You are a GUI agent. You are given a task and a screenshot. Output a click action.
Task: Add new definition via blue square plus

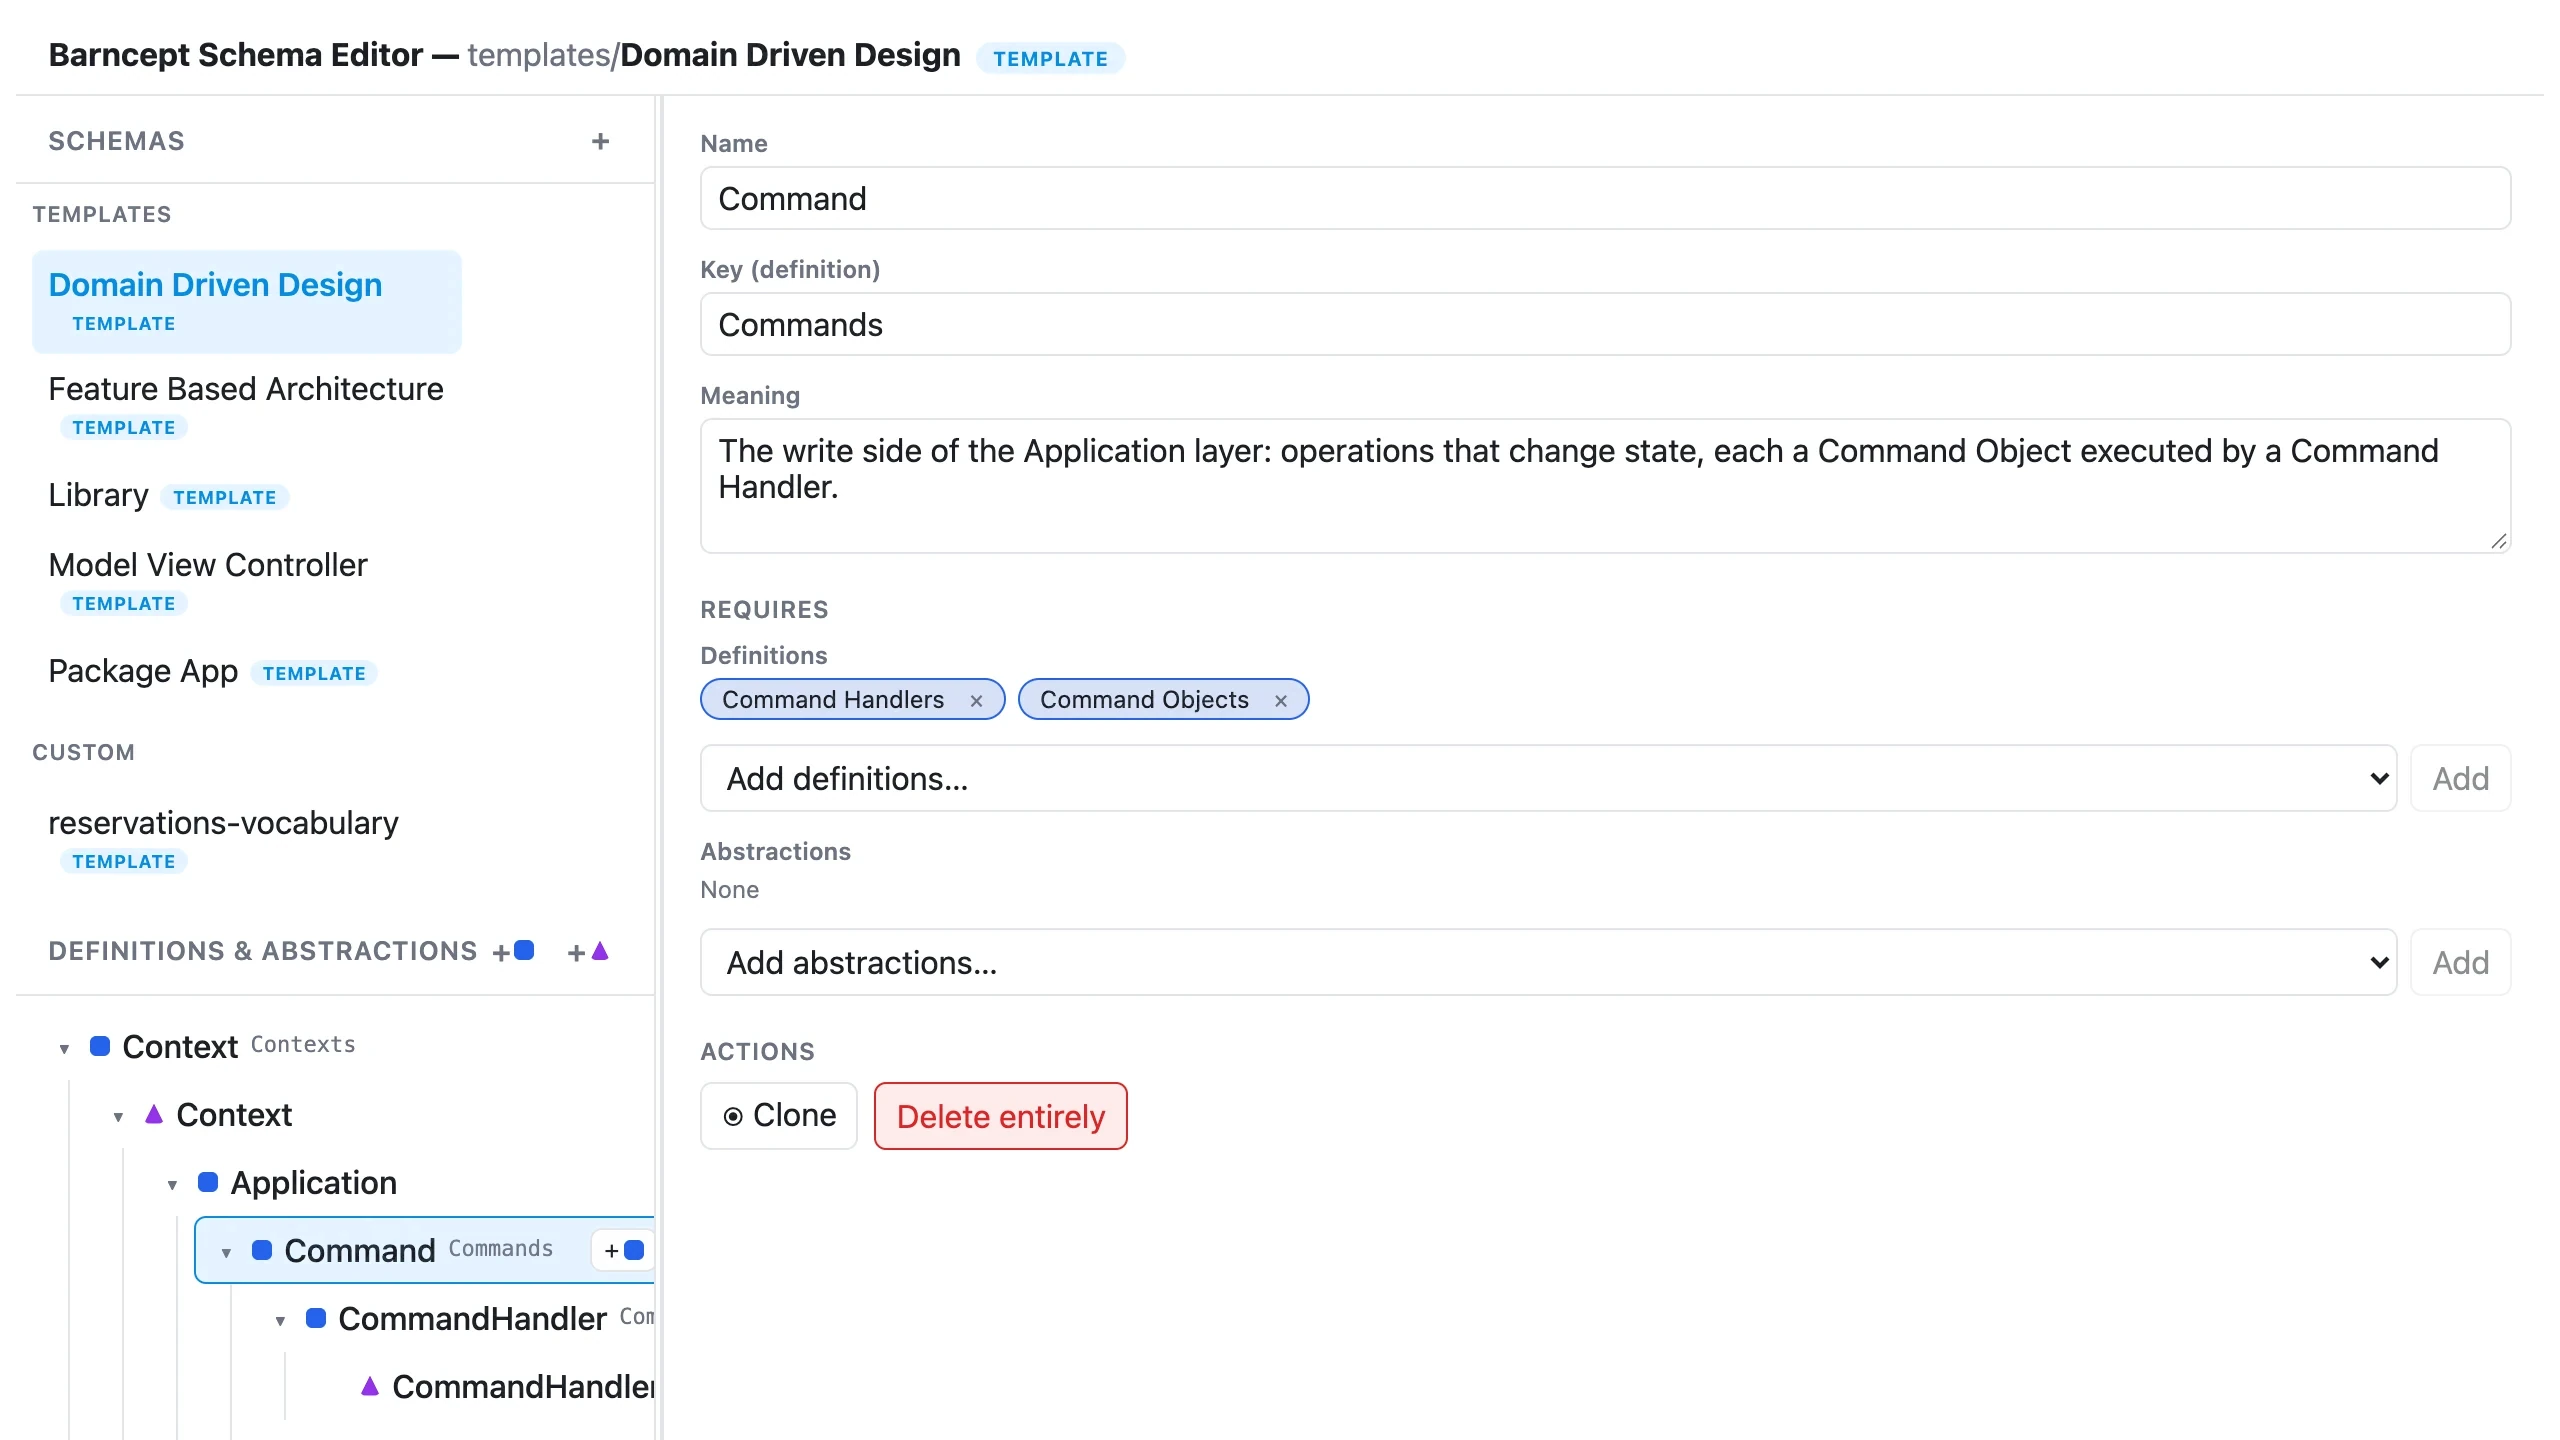(514, 951)
